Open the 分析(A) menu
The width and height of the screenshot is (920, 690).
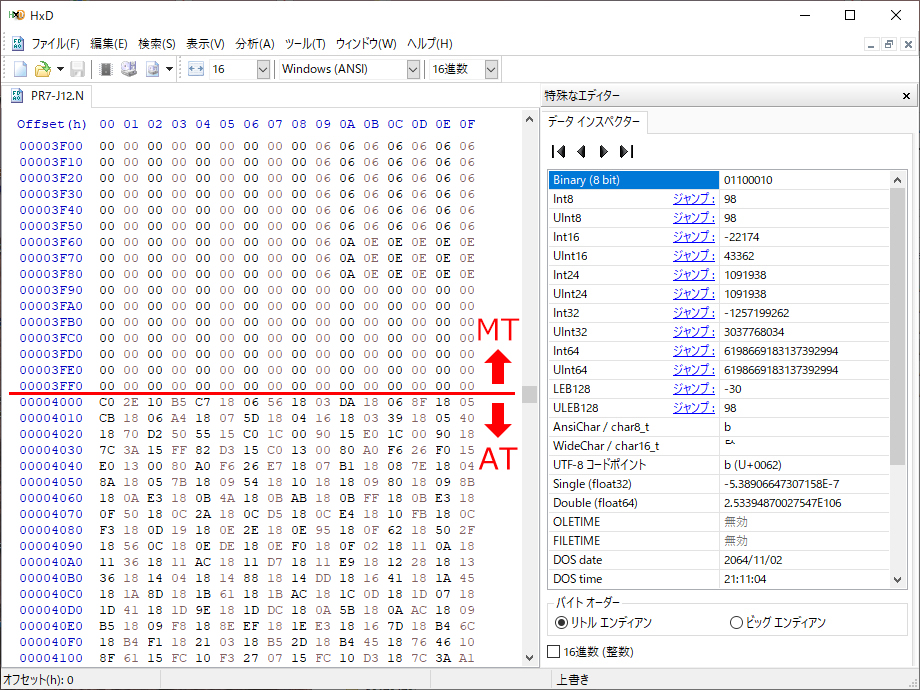[x=255, y=43]
